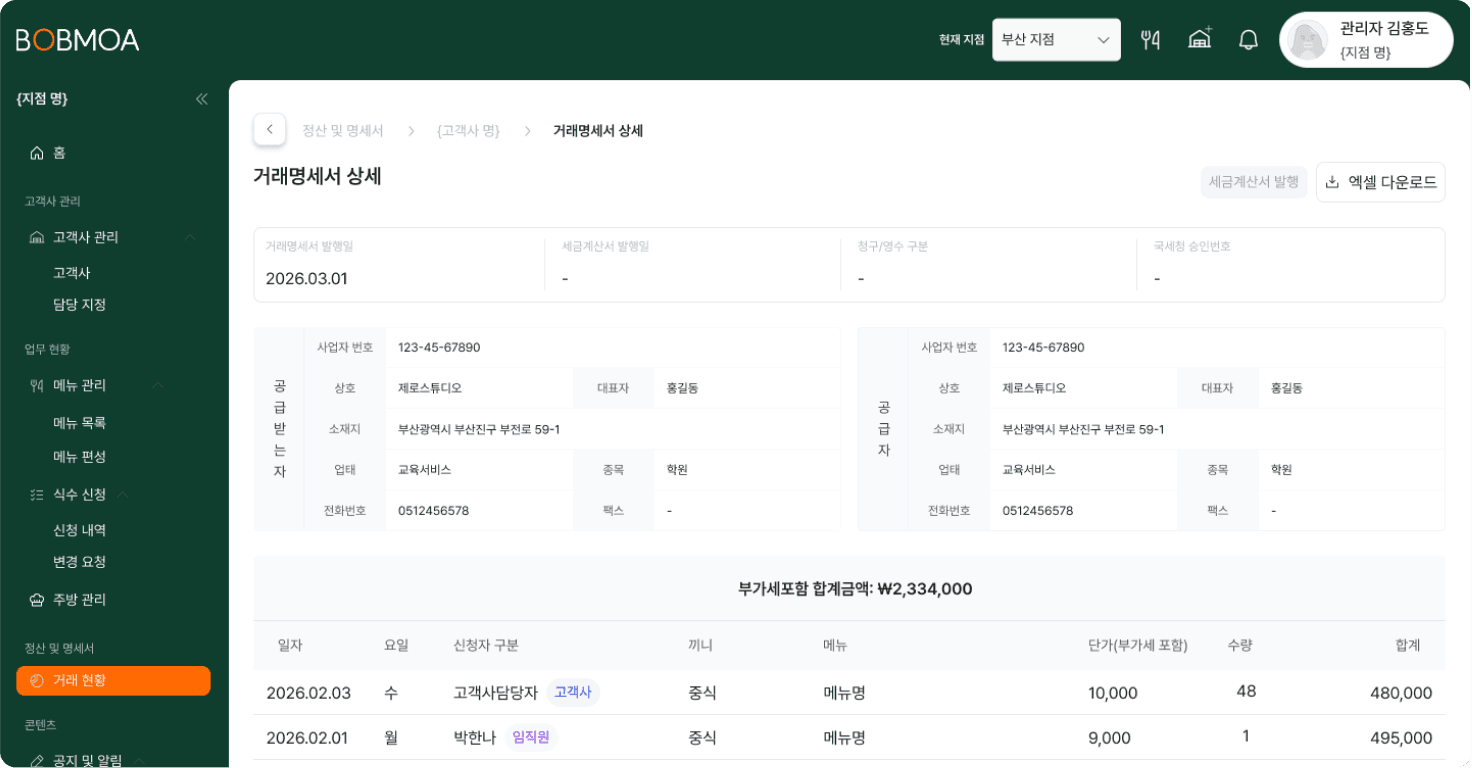Open the meal utensils icon in header
This screenshot has width=1472, height=768.
point(1150,40)
